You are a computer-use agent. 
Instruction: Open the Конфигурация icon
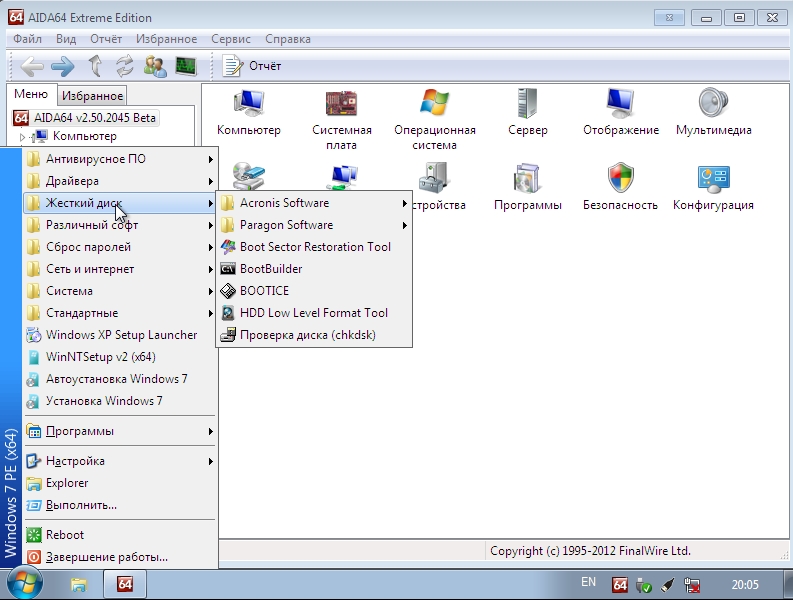click(712, 179)
